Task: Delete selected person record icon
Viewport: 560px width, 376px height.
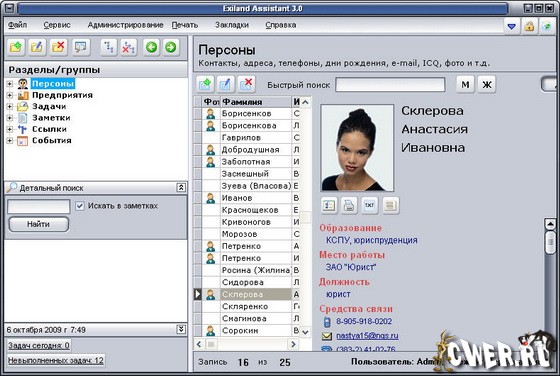Action: (x=246, y=84)
